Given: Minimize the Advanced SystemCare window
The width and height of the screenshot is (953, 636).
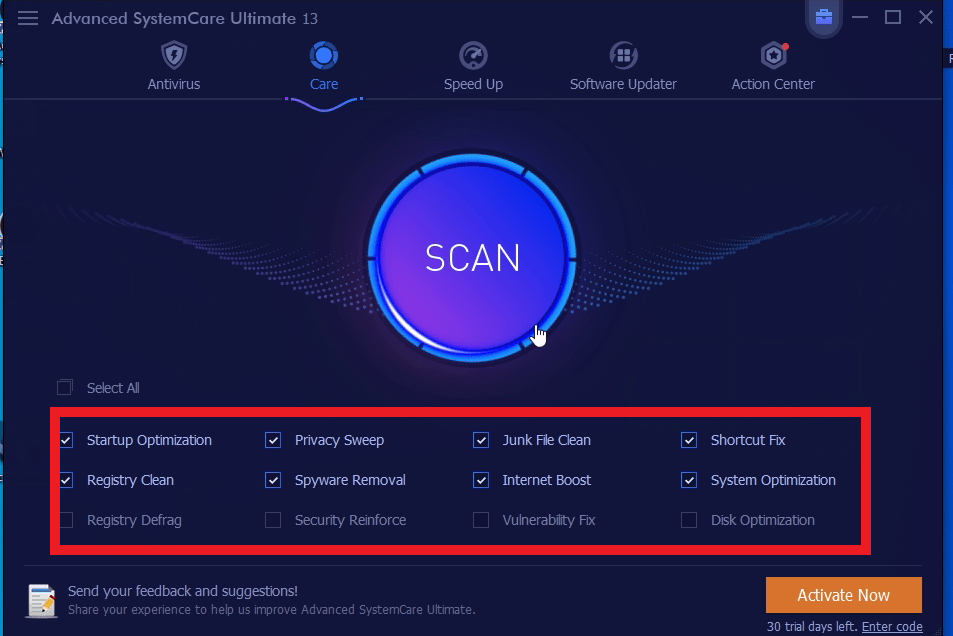Looking at the screenshot, I should [859, 17].
